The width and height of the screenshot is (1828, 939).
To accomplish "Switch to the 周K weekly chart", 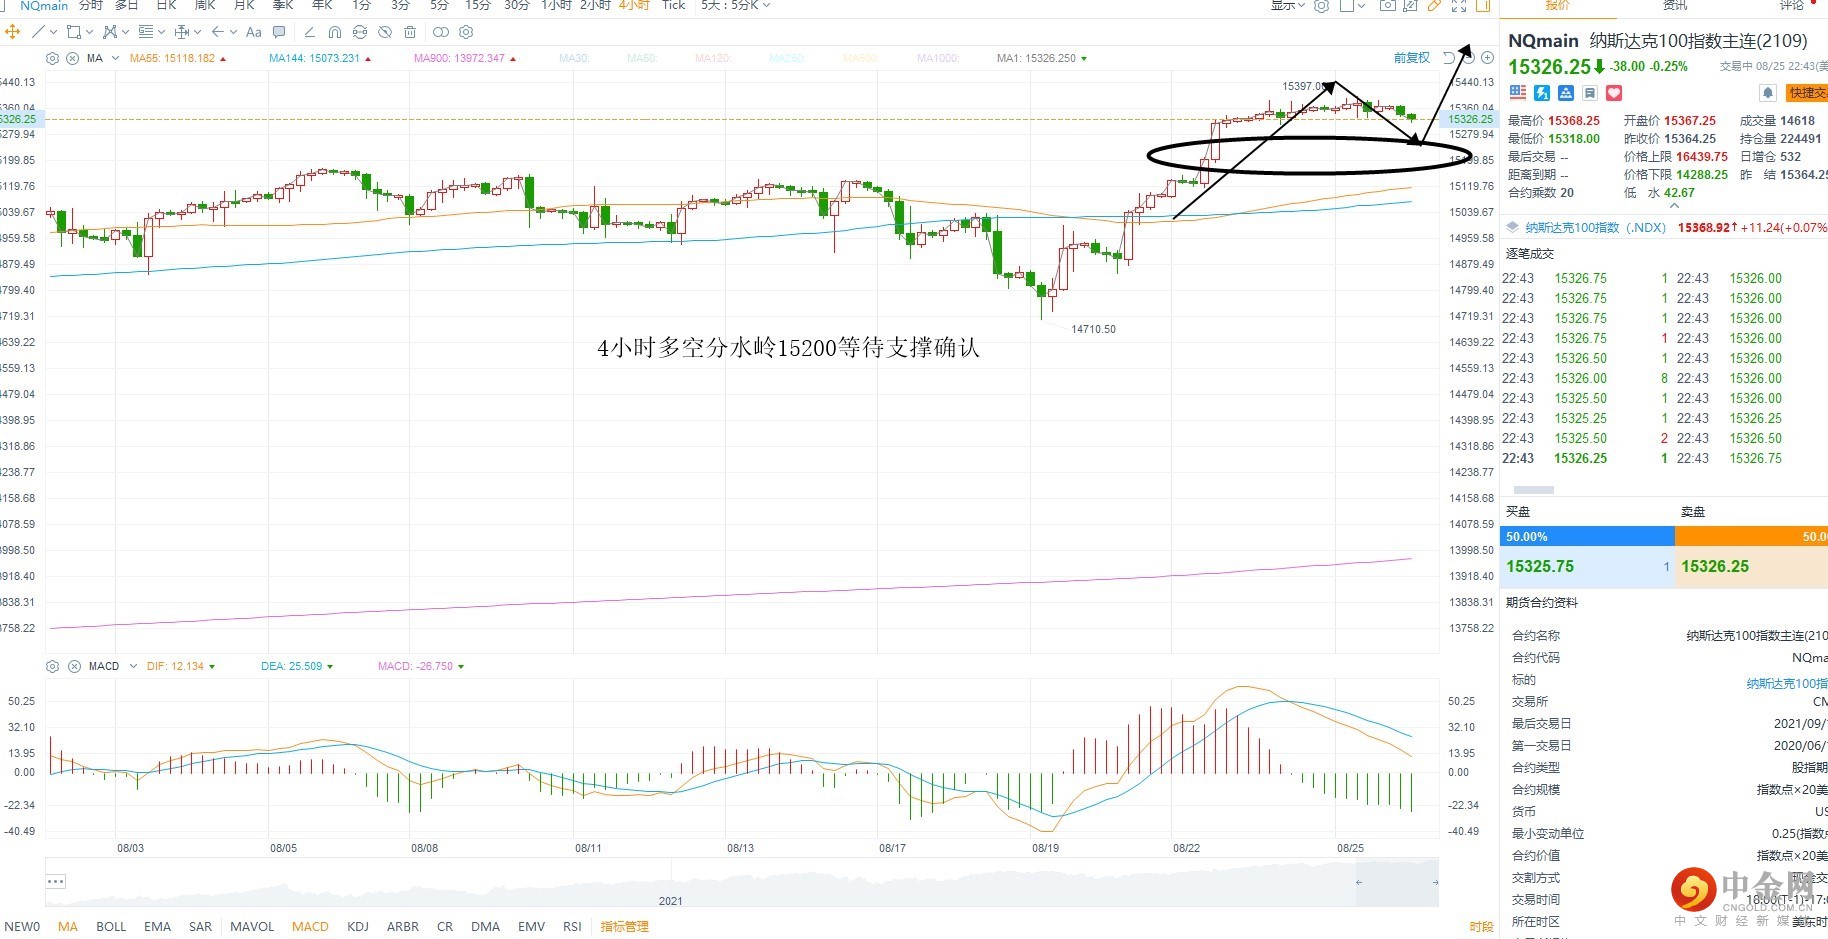I will (x=205, y=6).
